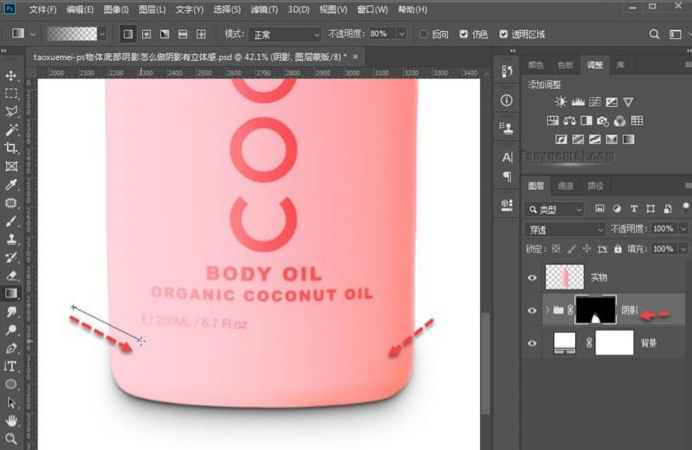The width and height of the screenshot is (692, 450).
Task: Open the search icon in options bar
Action: [654, 34]
